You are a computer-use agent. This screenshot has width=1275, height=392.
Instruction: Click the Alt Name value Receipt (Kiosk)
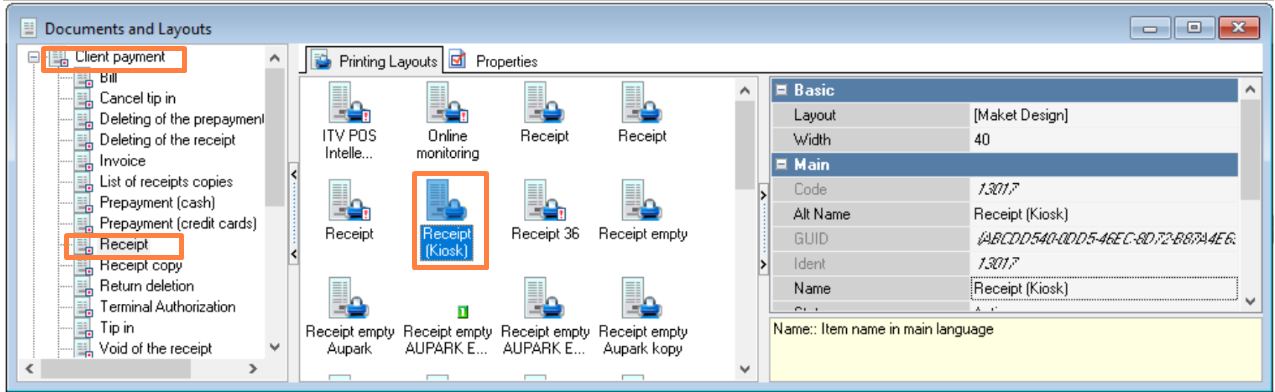[x=1104, y=214]
